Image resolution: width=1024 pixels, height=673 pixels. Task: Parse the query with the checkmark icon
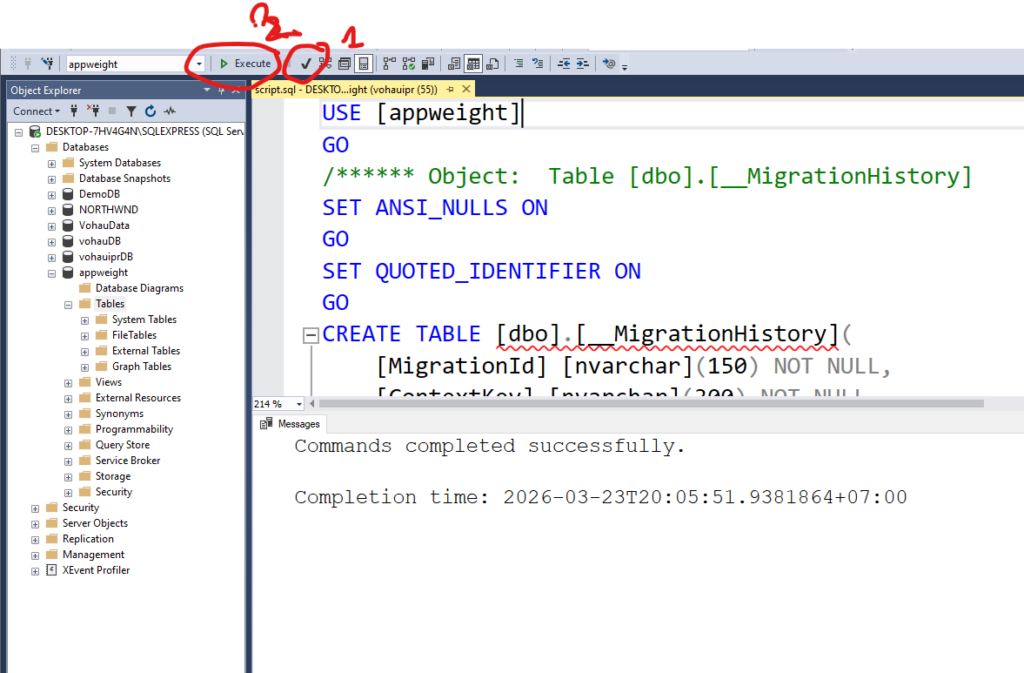306,63
